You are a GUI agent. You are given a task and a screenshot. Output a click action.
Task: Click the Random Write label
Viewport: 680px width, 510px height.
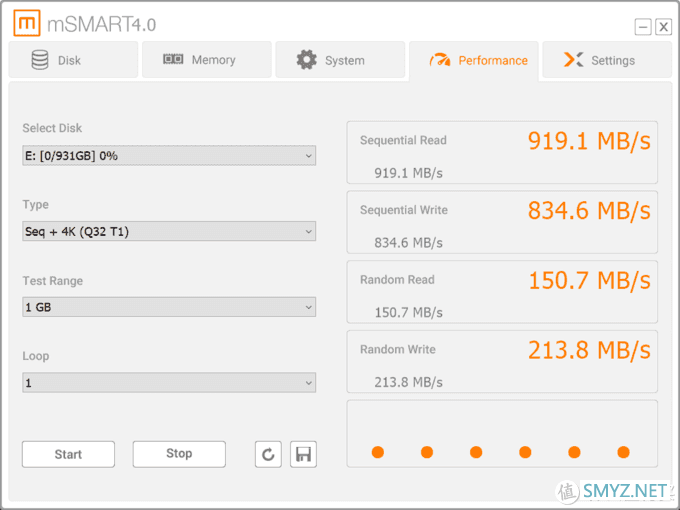tap(398, 350)
